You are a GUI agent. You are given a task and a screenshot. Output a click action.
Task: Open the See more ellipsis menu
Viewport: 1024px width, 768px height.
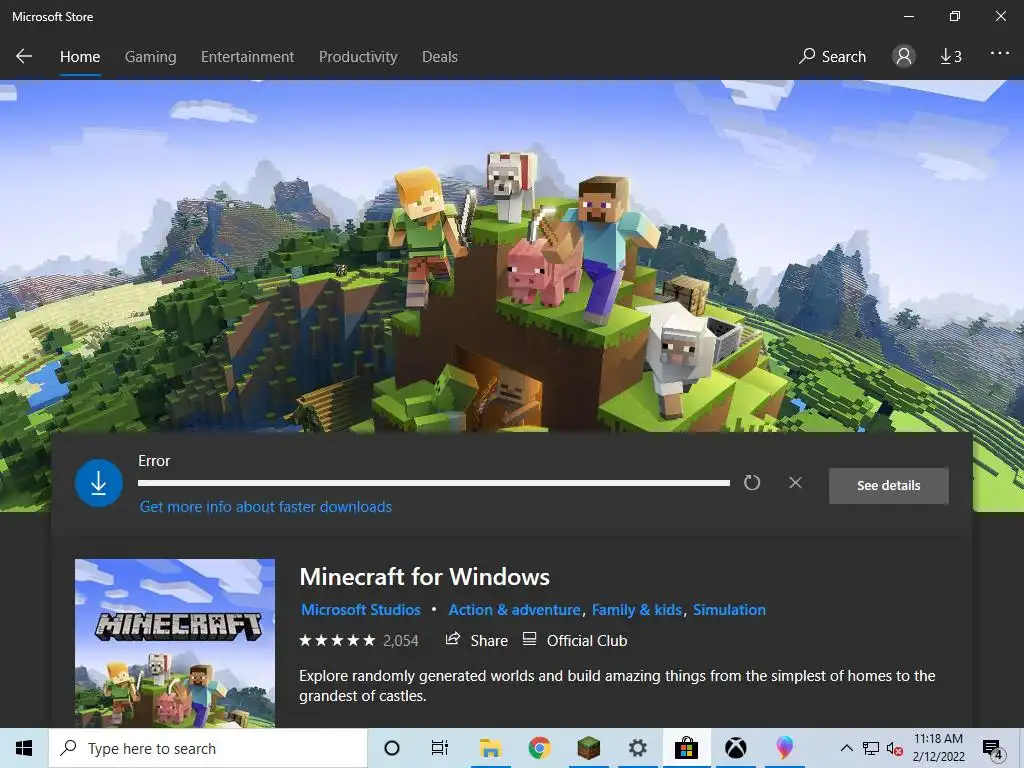[x=999, y=54]
